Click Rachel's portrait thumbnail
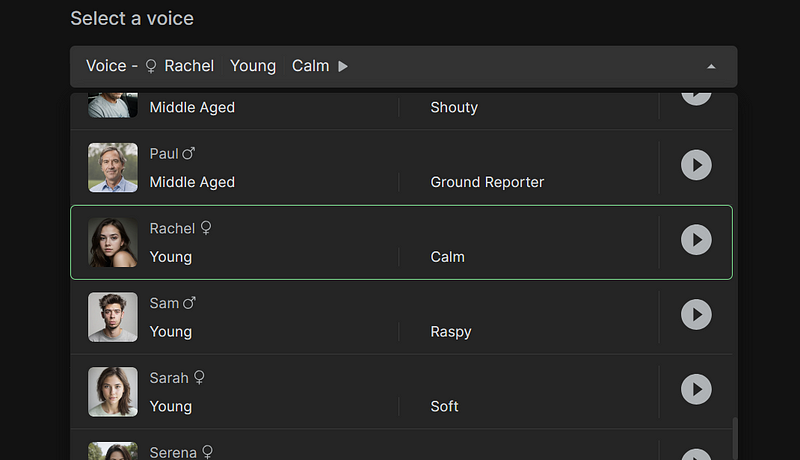The image size is (800, 460). point(113,242)
